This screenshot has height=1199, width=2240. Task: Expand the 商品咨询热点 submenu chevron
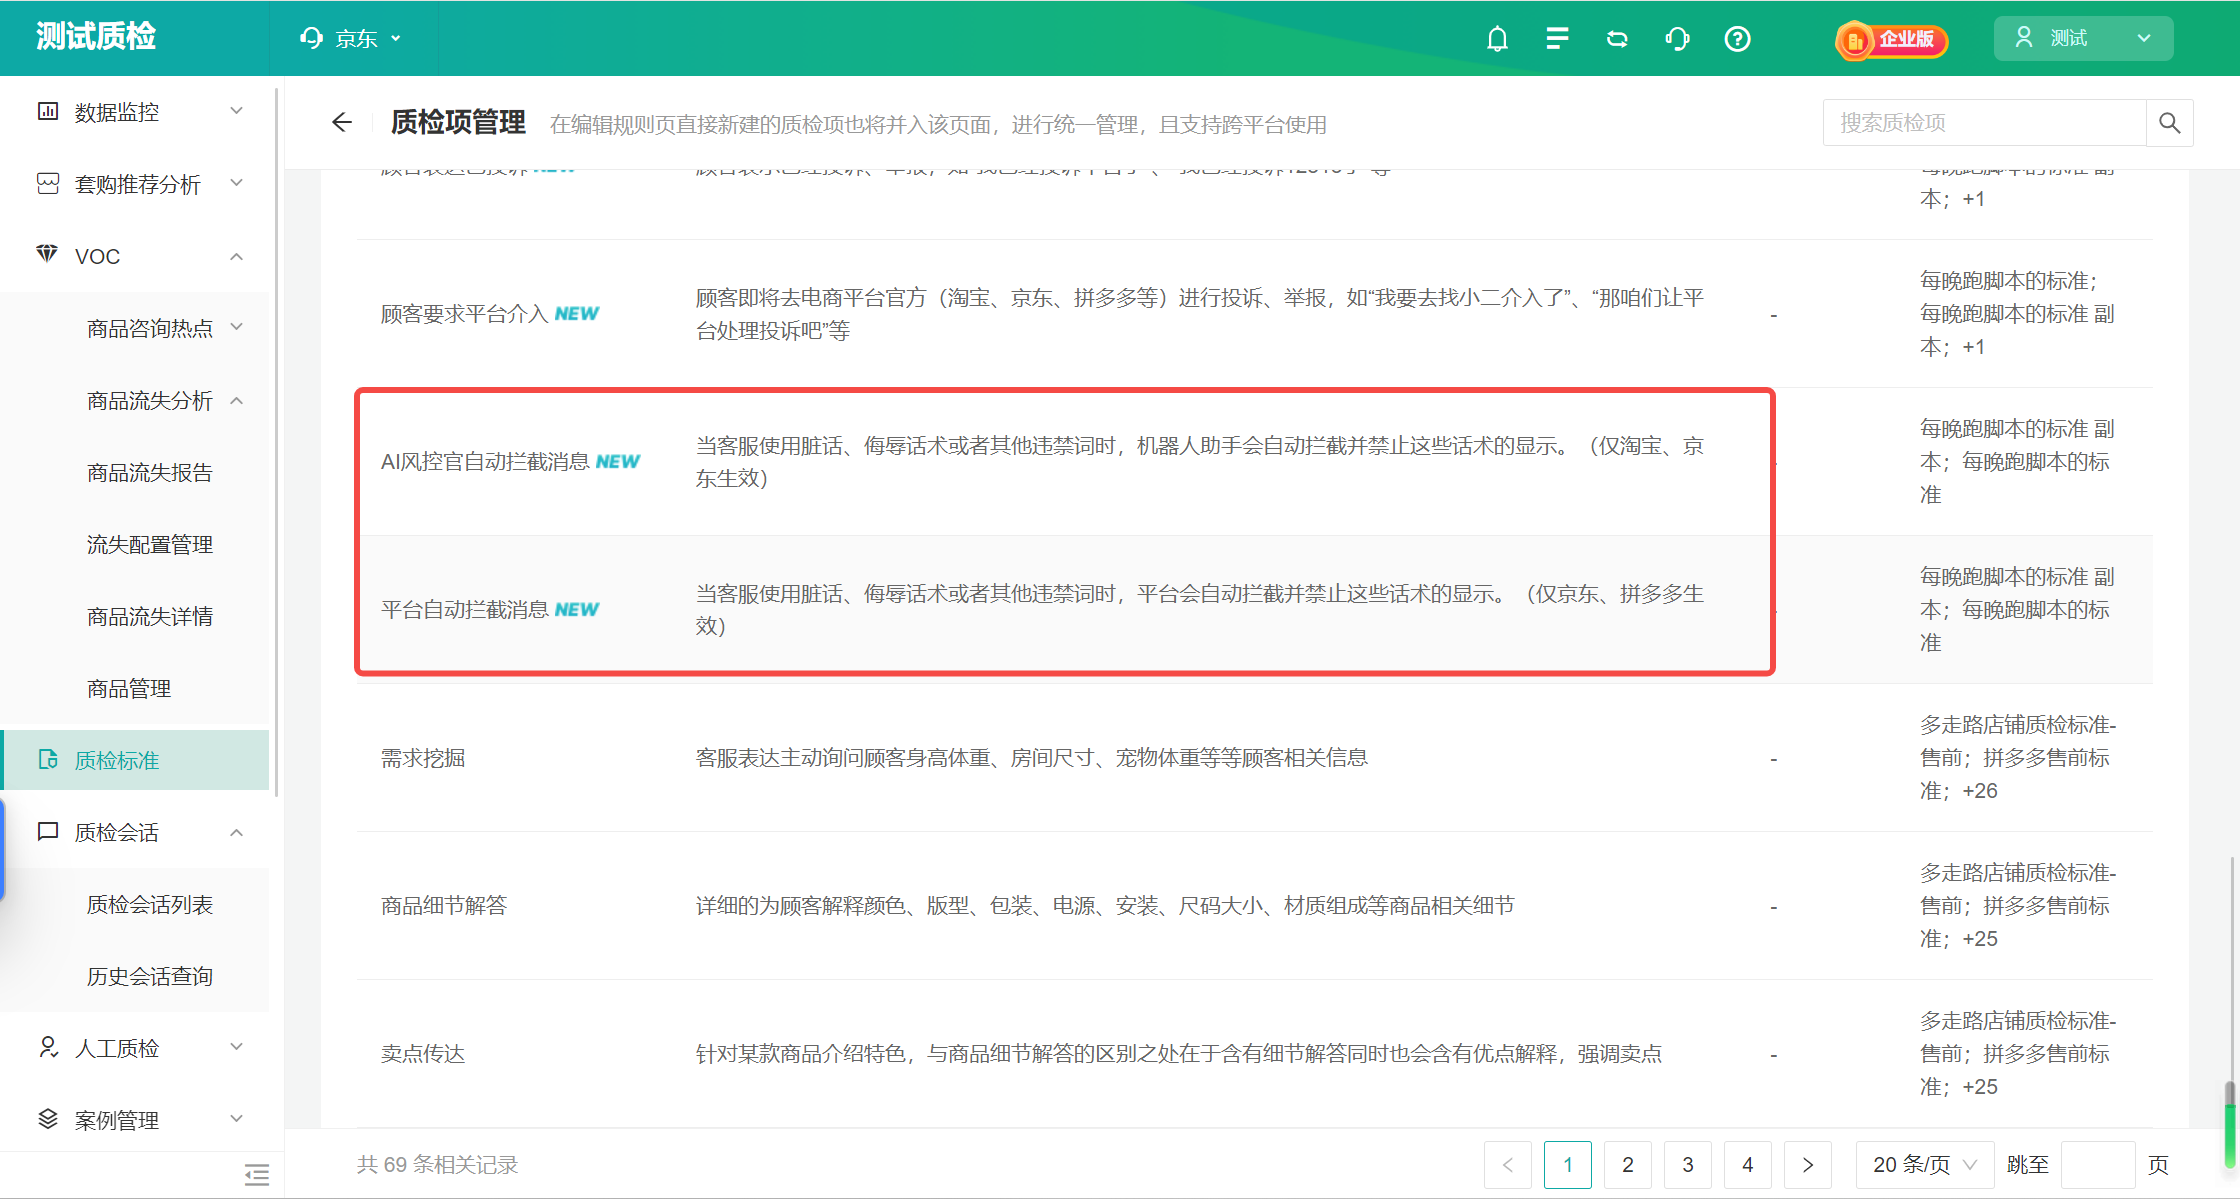pos(237,327)
